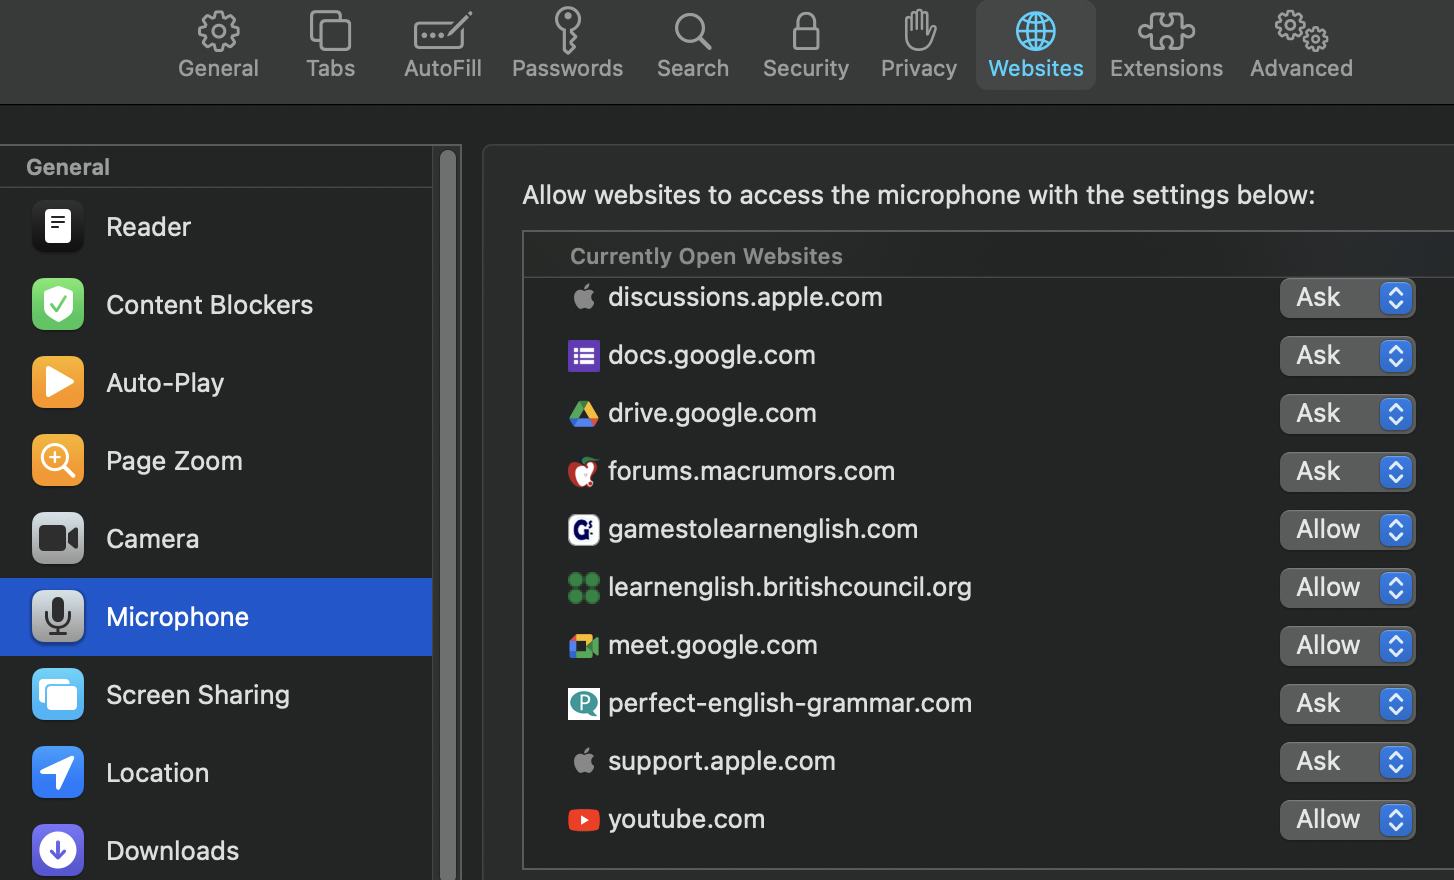Click the youtube.com favicon
Image resolution: width=1454 pixels, height=880 pixels.
(584, 820)
